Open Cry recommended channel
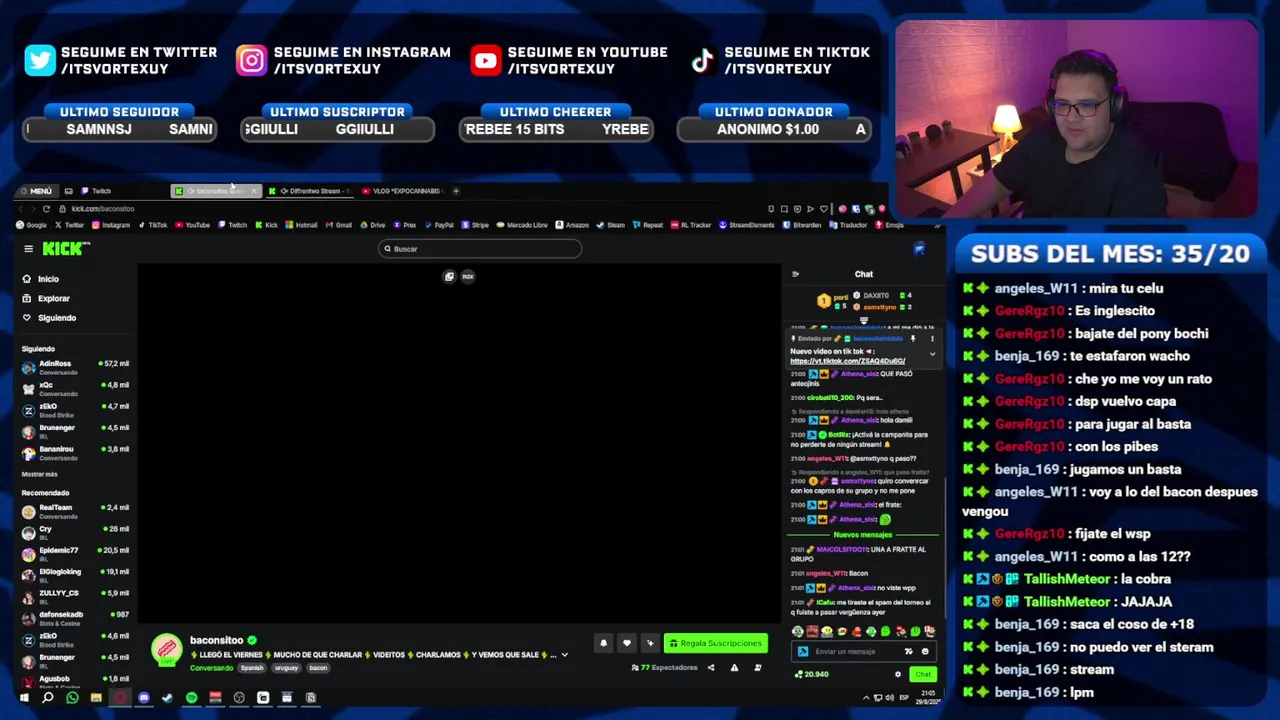The height and width of the screenshot is (720, 1280). [75, 532]
